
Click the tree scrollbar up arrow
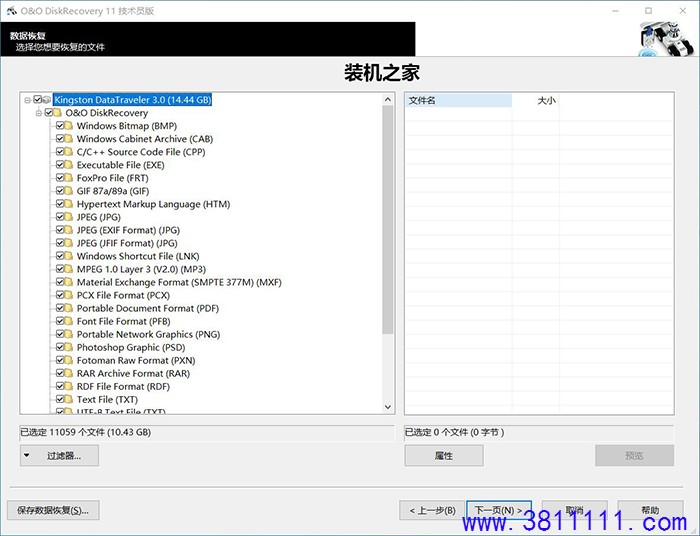pyautogui.click(x=388, y=100)
